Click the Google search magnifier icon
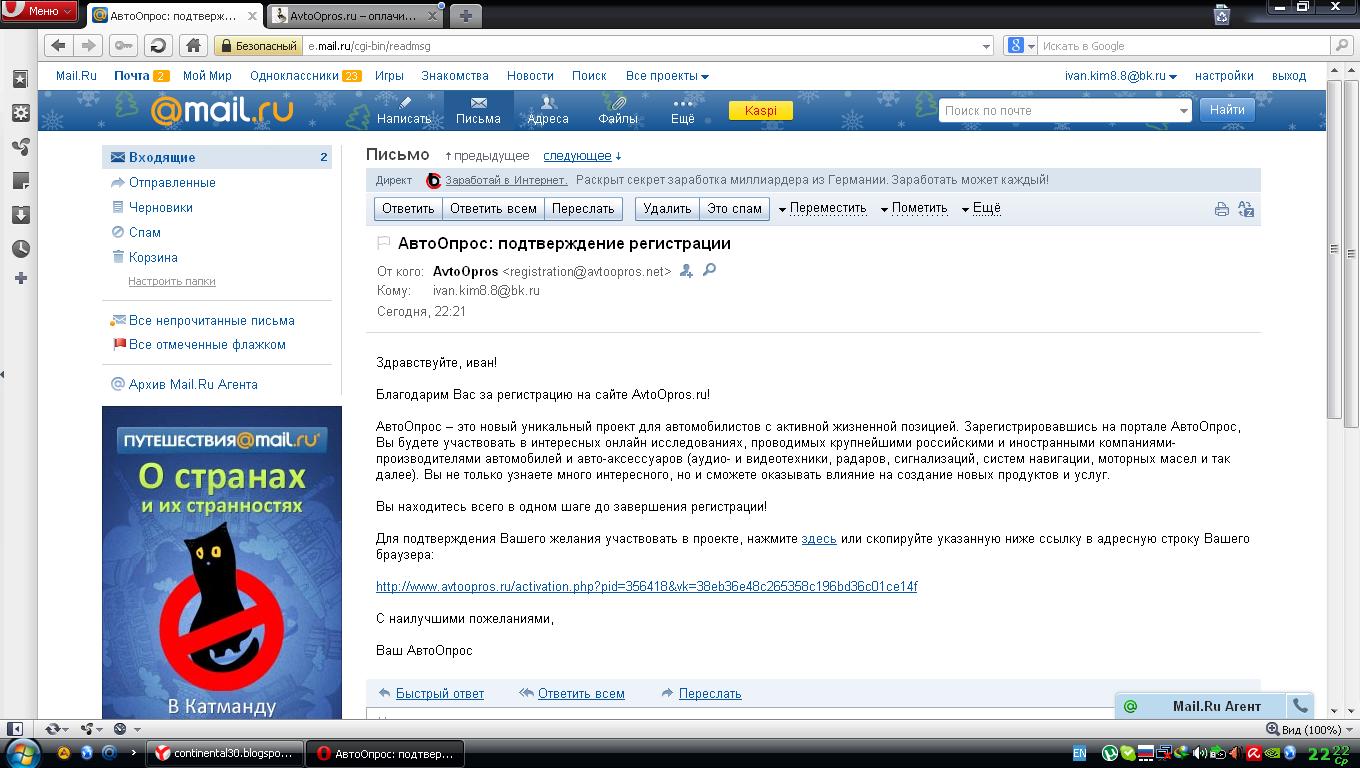The width and height of the screenshot is (1360, 768). [1341, 45]
